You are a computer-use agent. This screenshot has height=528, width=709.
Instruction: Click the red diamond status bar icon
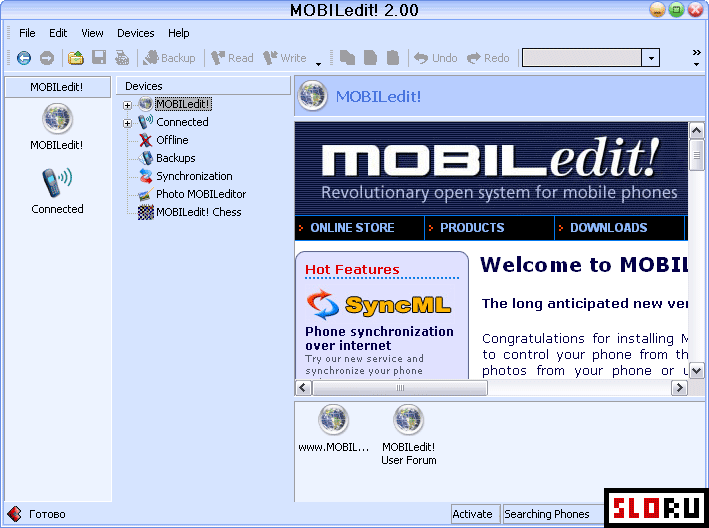point(14,514)
